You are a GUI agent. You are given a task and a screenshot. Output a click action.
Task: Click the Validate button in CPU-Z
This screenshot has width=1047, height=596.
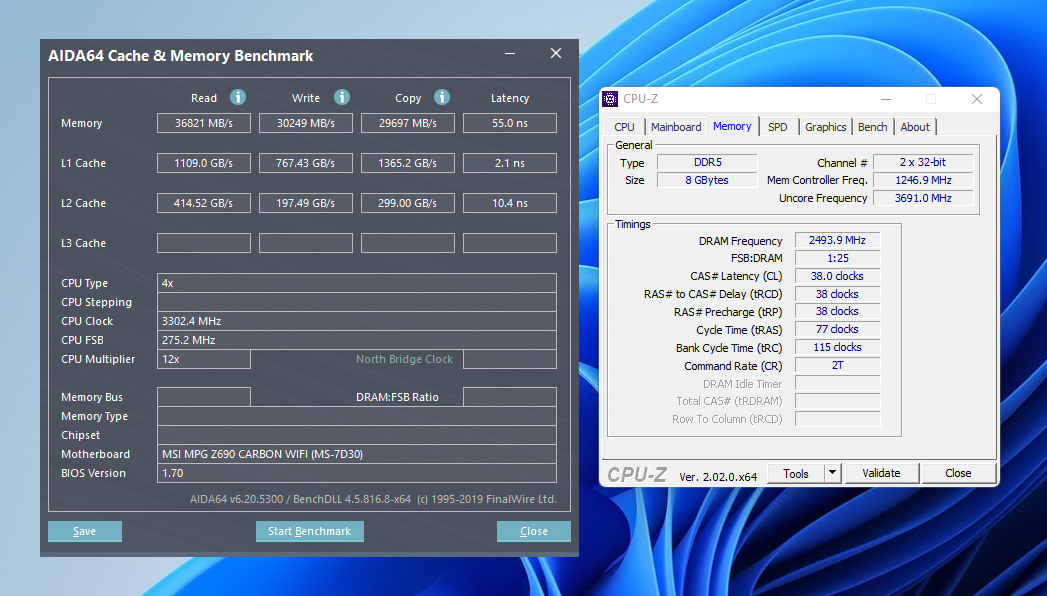coord(881,473)
